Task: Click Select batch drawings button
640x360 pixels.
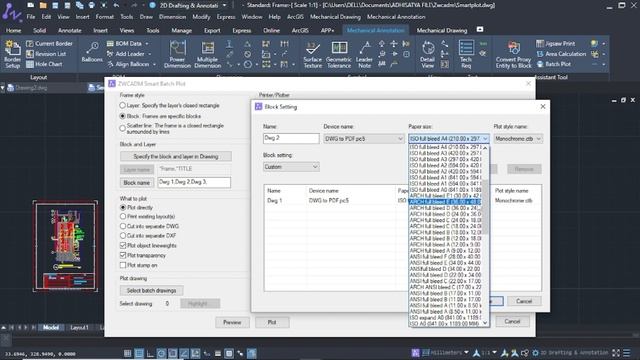Action: pos(151,290)
